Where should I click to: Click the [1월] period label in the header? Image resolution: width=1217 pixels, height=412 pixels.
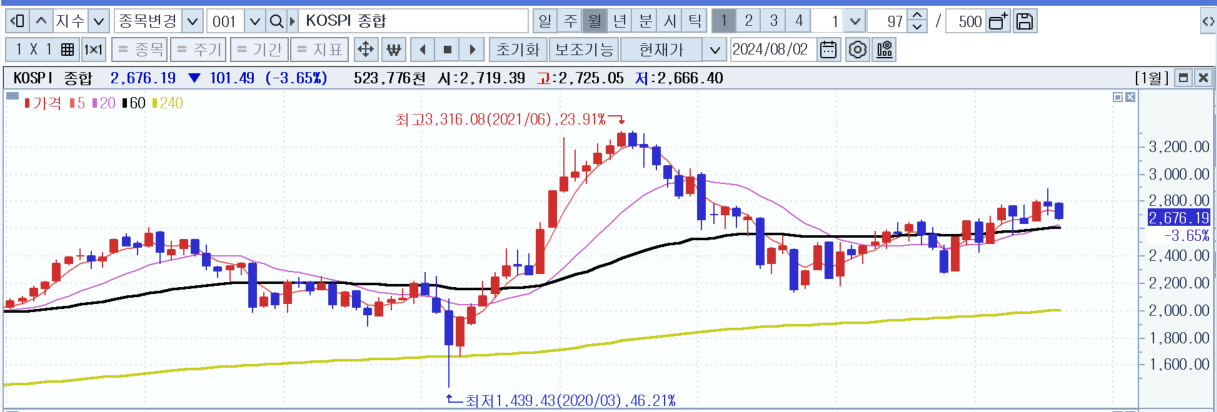click(x=1152, y=77)
